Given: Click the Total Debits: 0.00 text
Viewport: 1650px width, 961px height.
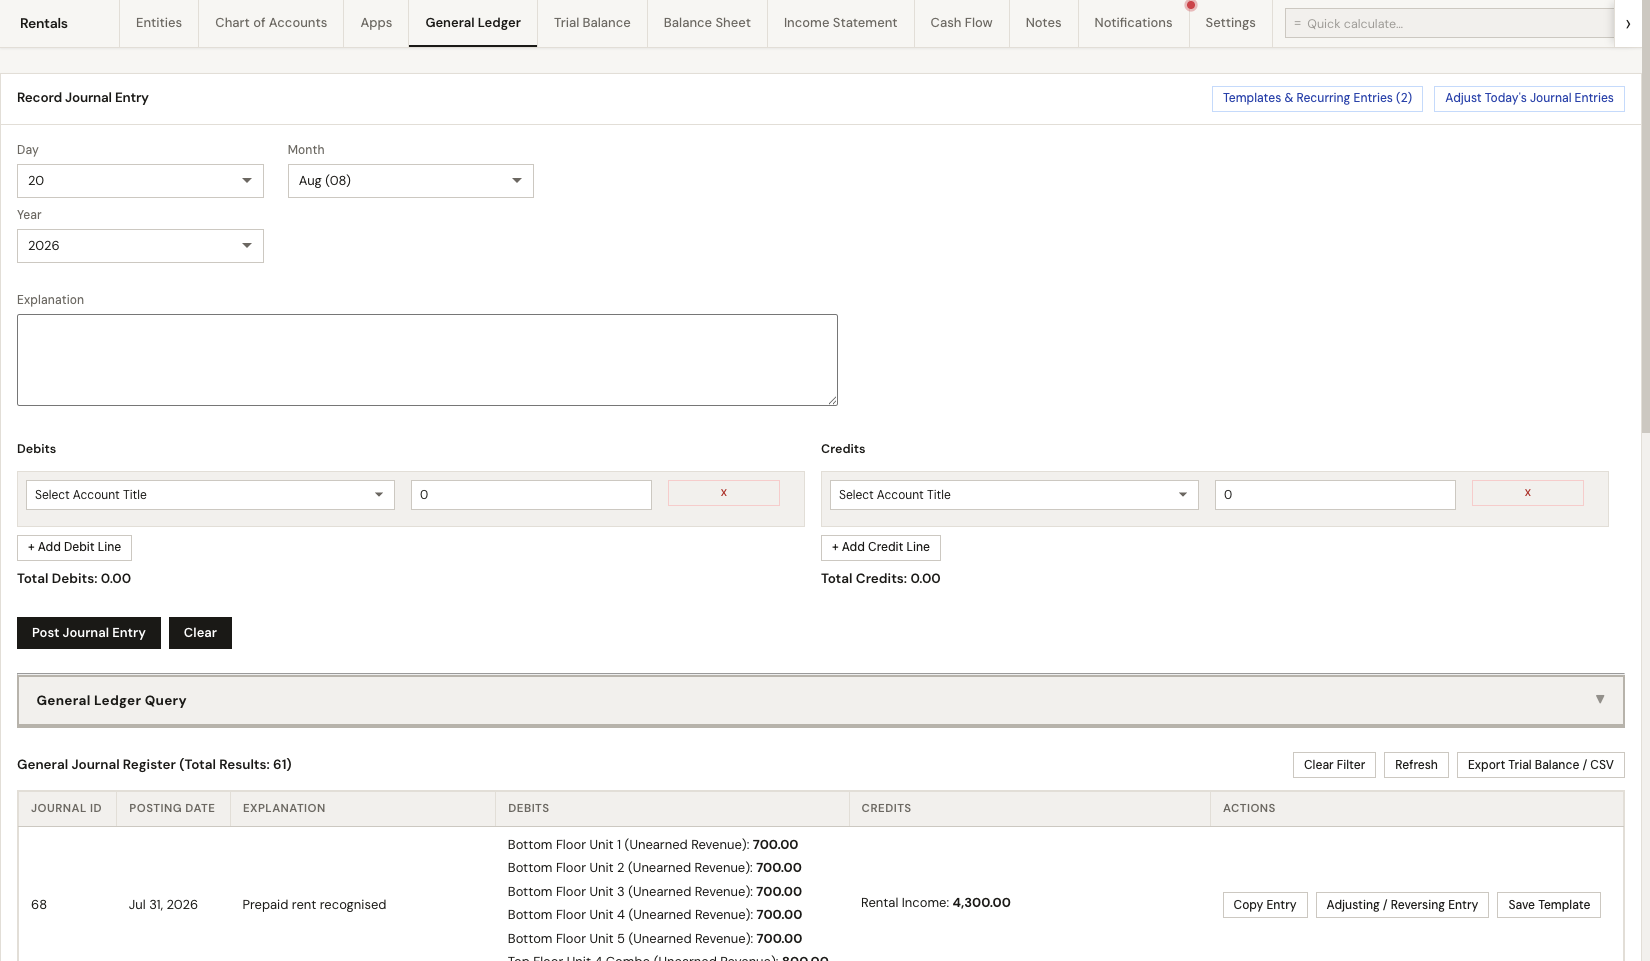Looking at the screenshot, I should 74,579.
